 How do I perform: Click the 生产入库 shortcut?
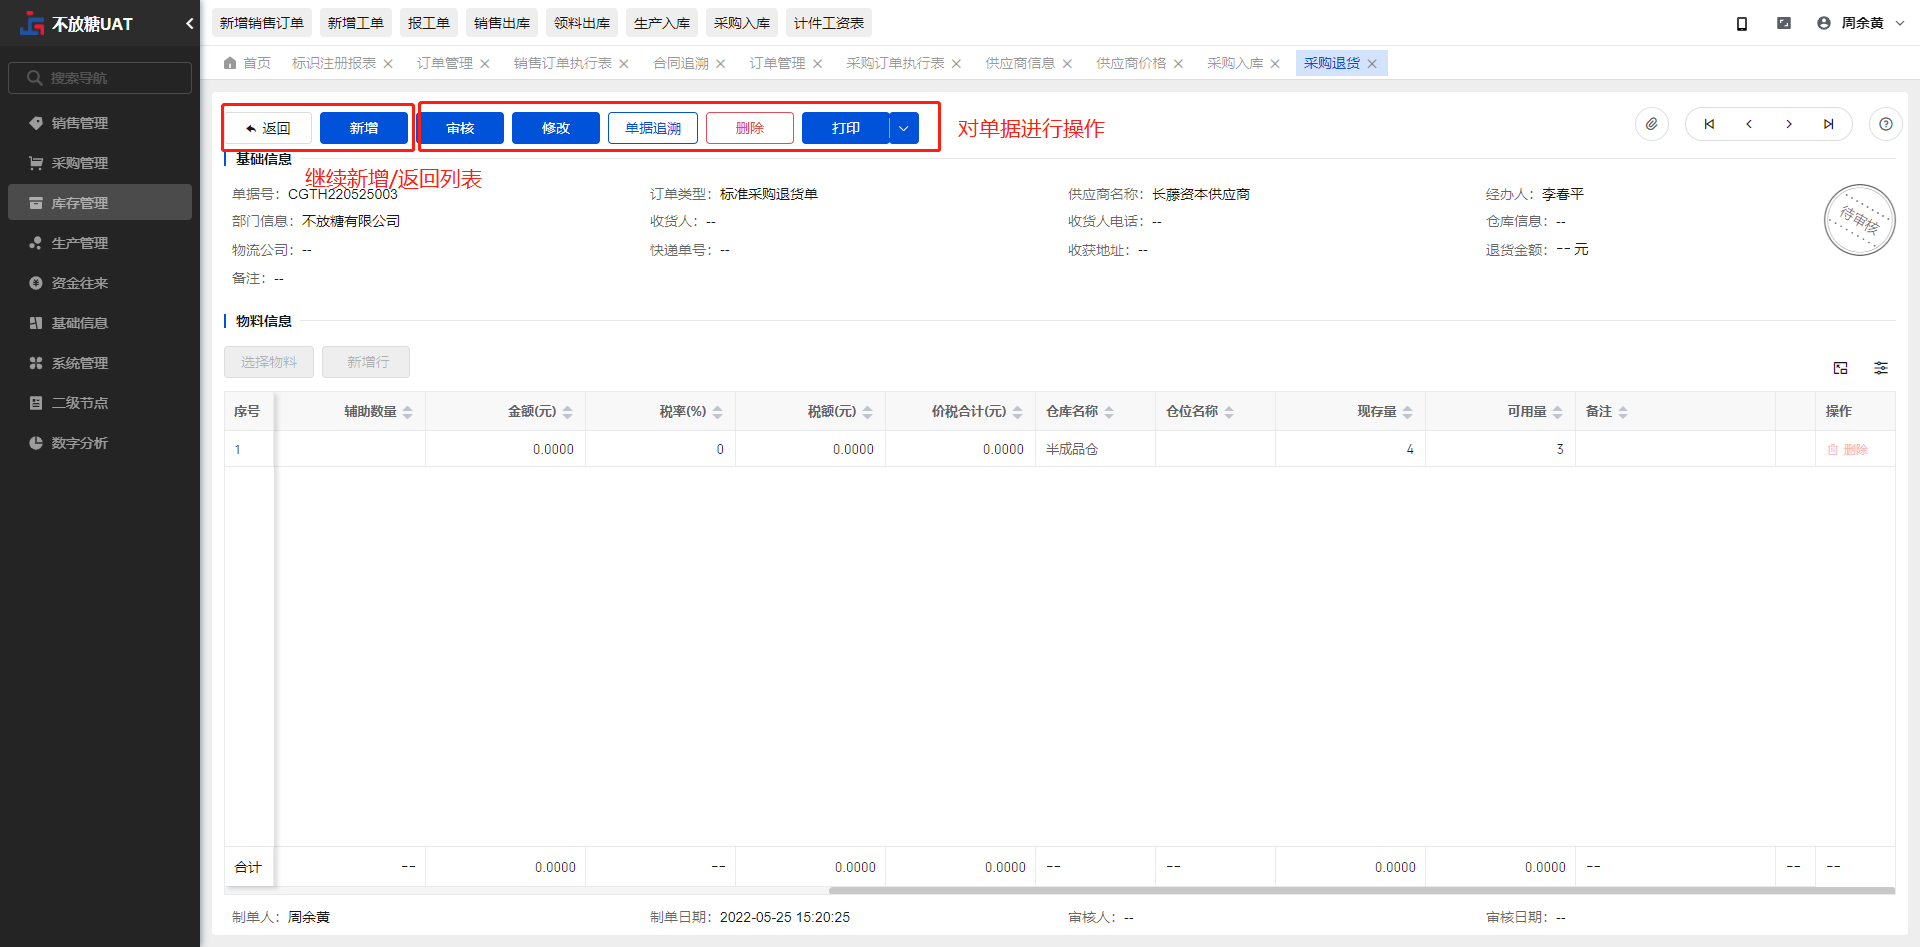[x=662, y=23]
